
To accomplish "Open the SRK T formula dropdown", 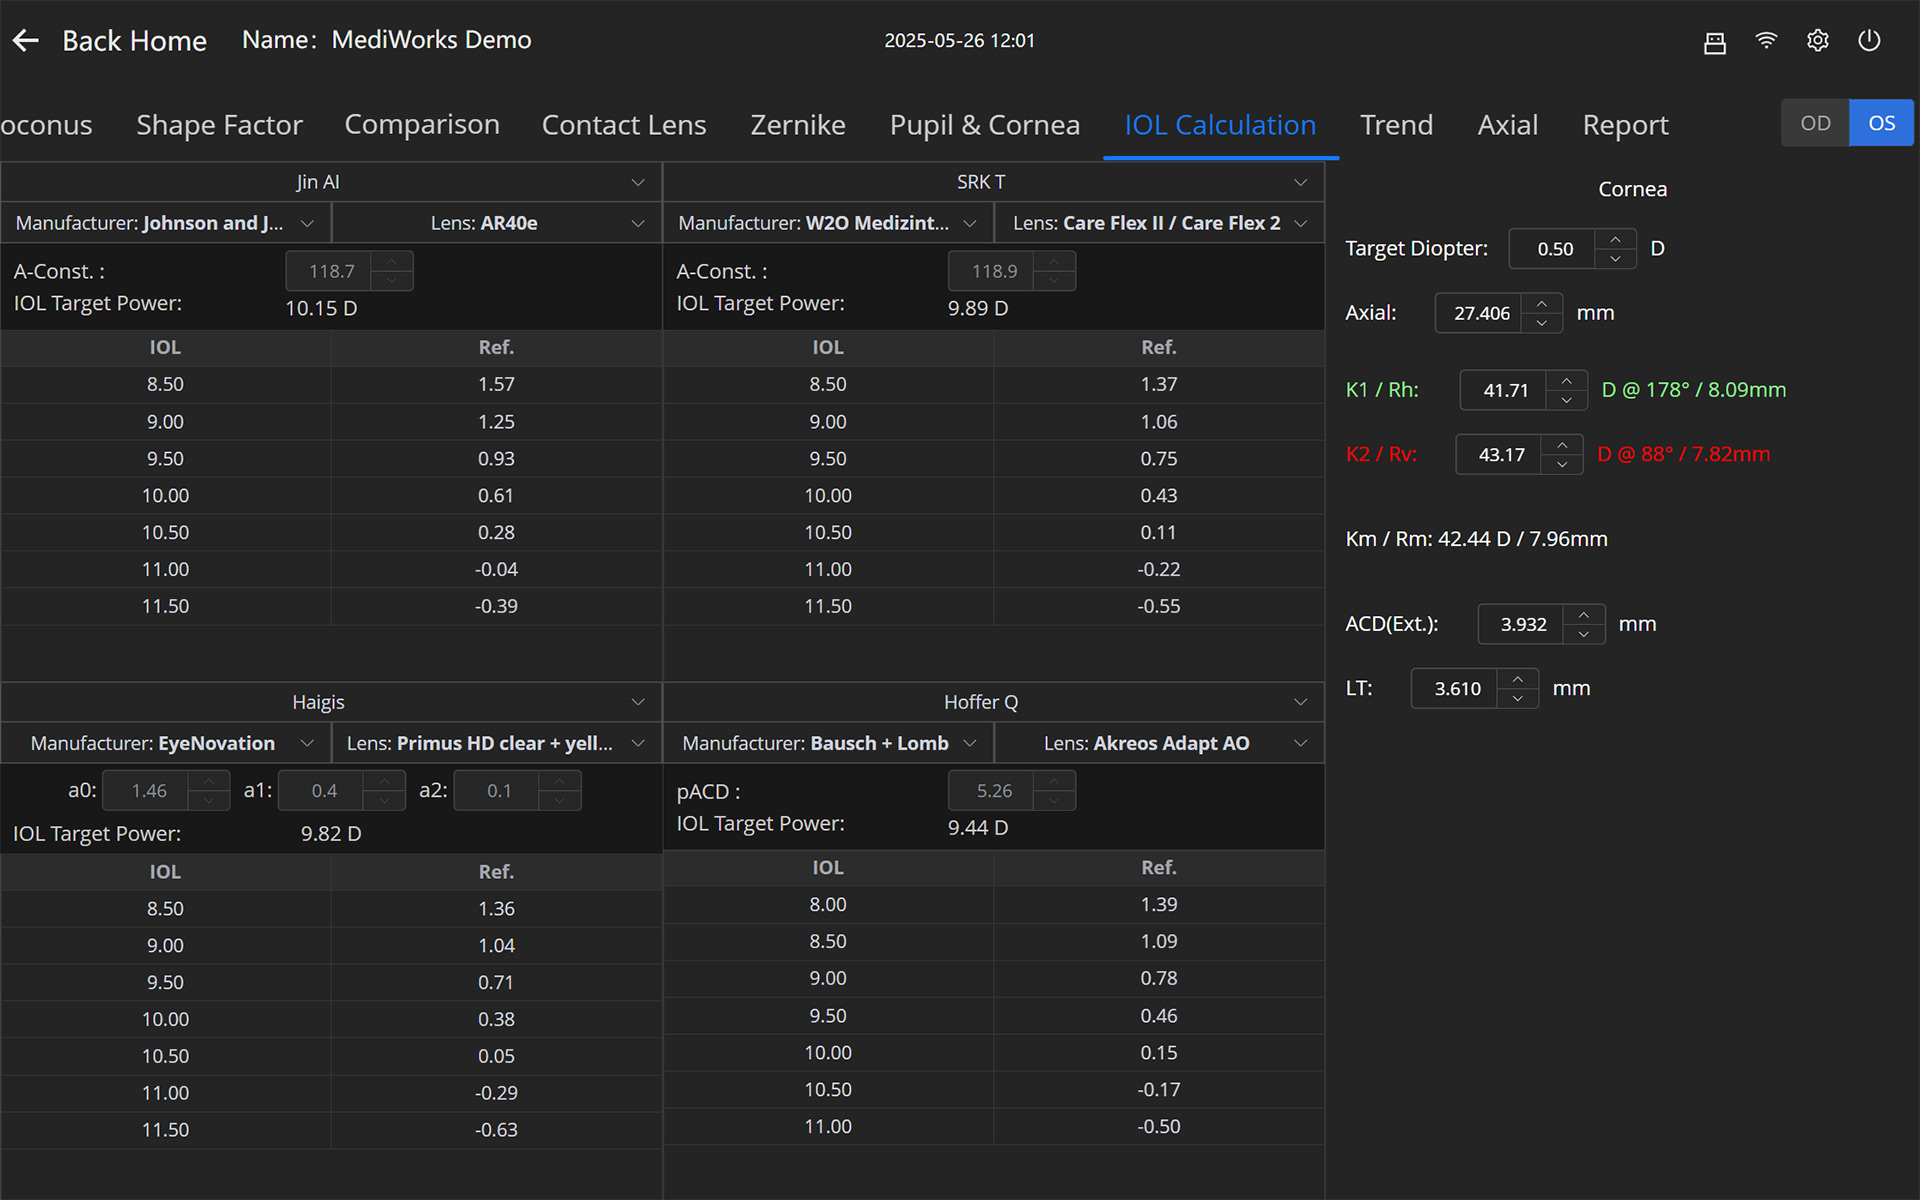I will tap(994, 182).
